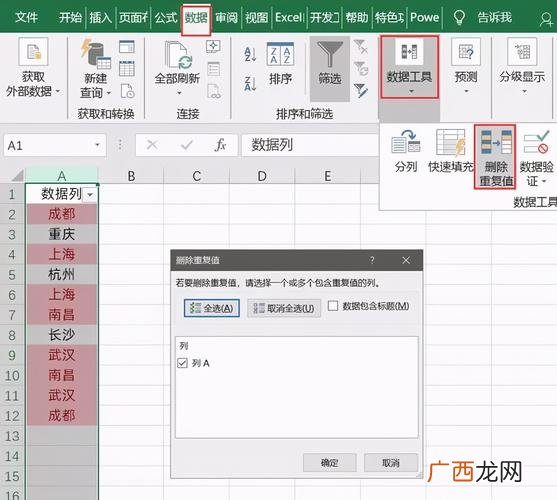
Task: Select cell A8 containing 长沙
Action: (x=62, y=335)
